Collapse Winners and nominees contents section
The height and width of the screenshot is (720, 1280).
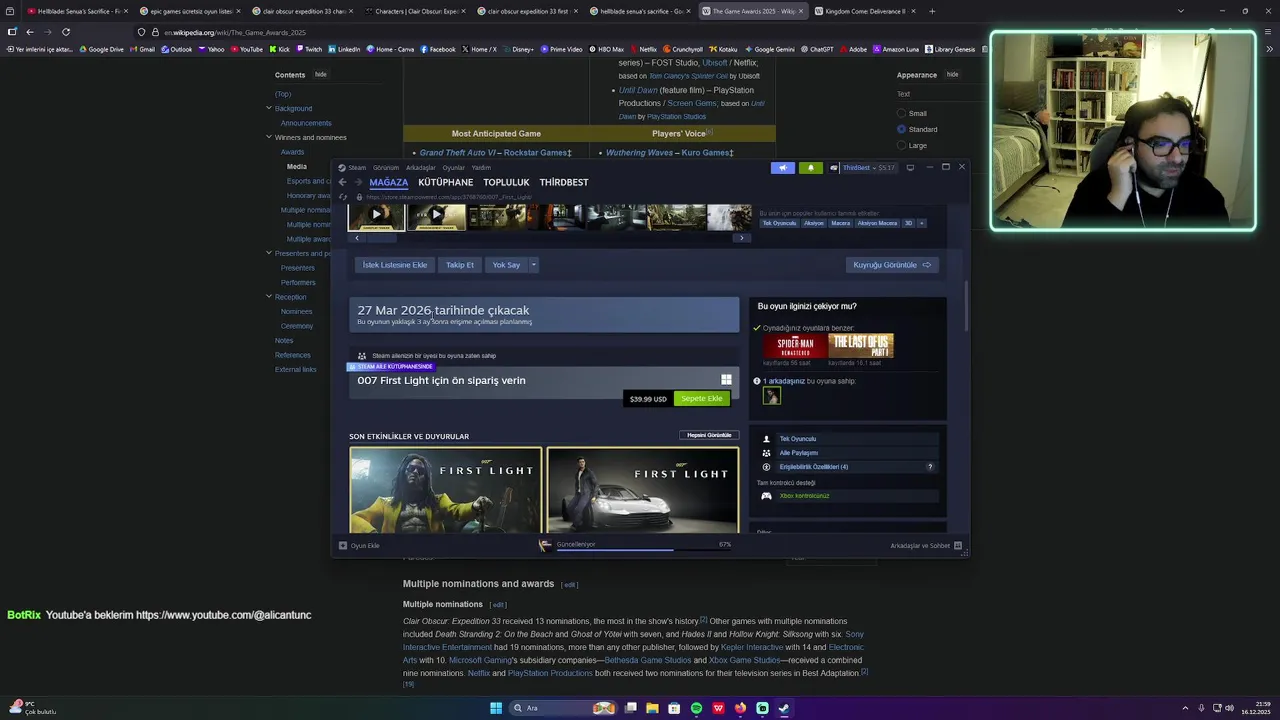click(x=269, y=137)
